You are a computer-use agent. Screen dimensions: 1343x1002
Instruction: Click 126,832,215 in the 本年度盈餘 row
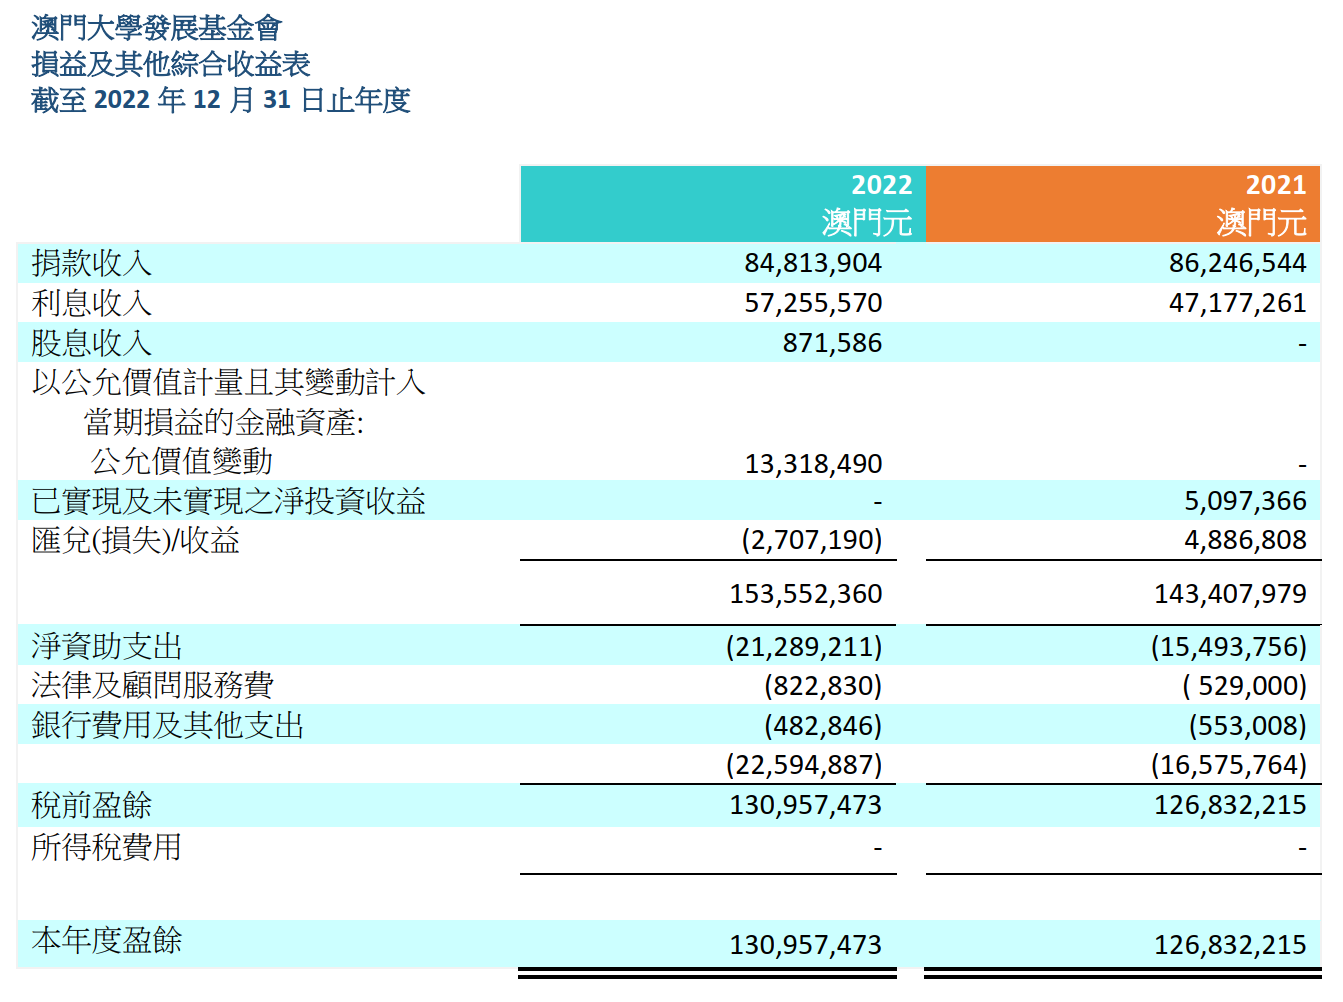coord(1231,945)
